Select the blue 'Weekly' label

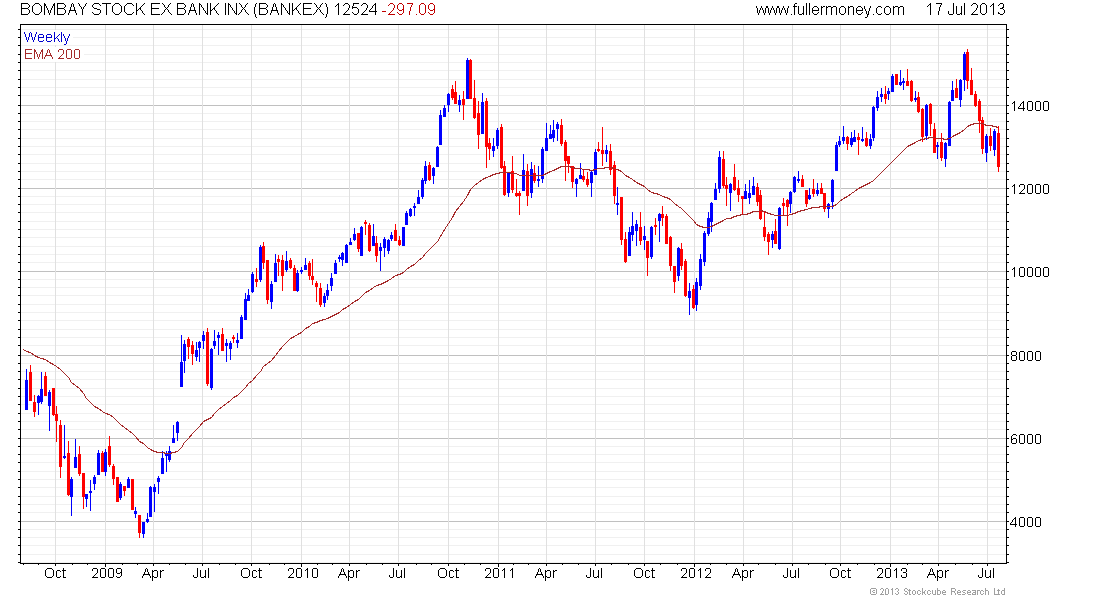click(47, 37)
